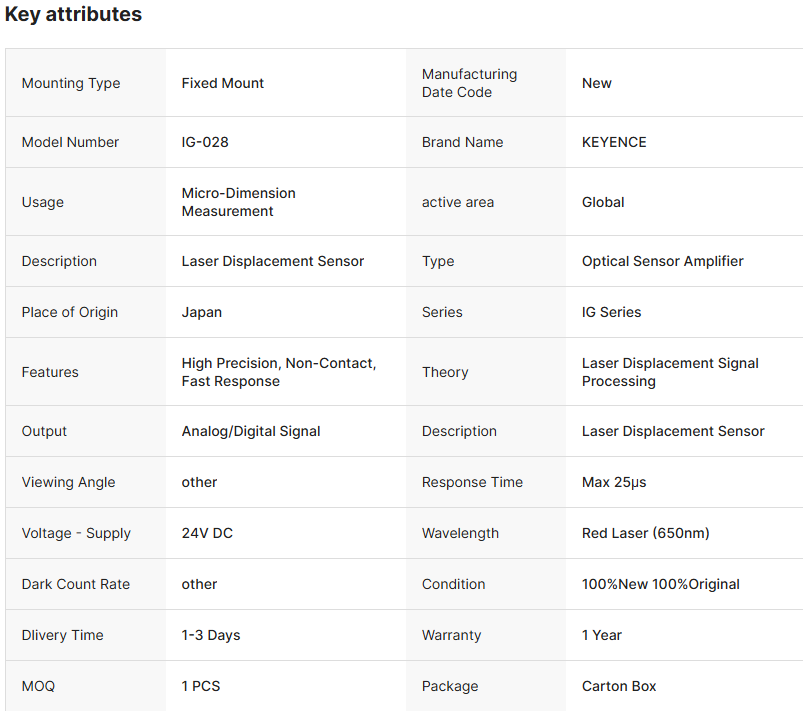This screenshot has height=711, width=803.
Task: Click the Optical Sensor Amplifier type value
Action: click(663, 261)
